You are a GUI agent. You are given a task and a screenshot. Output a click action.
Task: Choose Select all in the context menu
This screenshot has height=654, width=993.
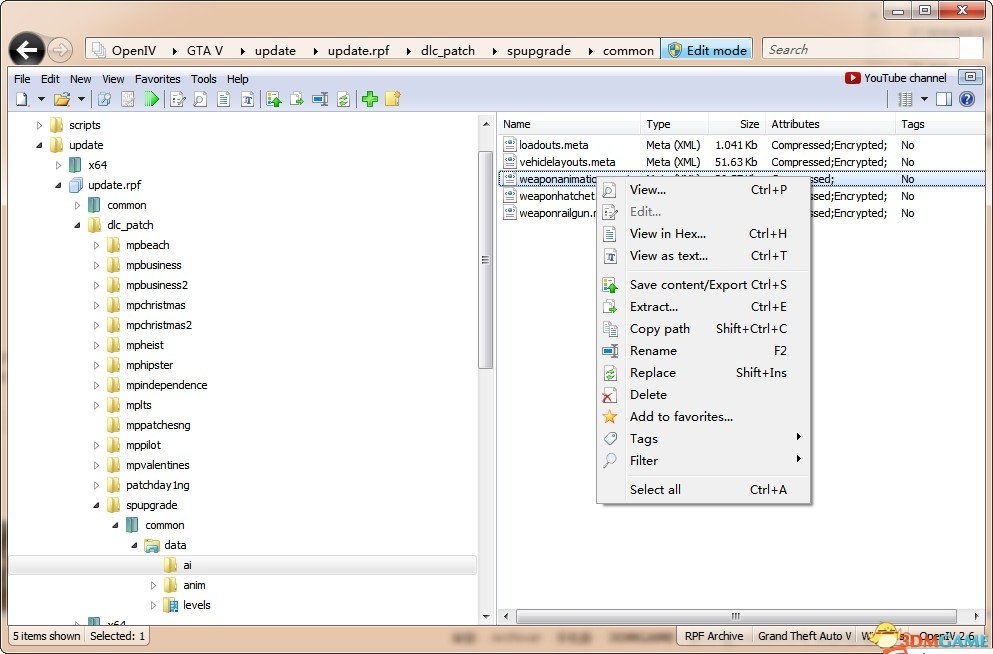tap(703, 489)
